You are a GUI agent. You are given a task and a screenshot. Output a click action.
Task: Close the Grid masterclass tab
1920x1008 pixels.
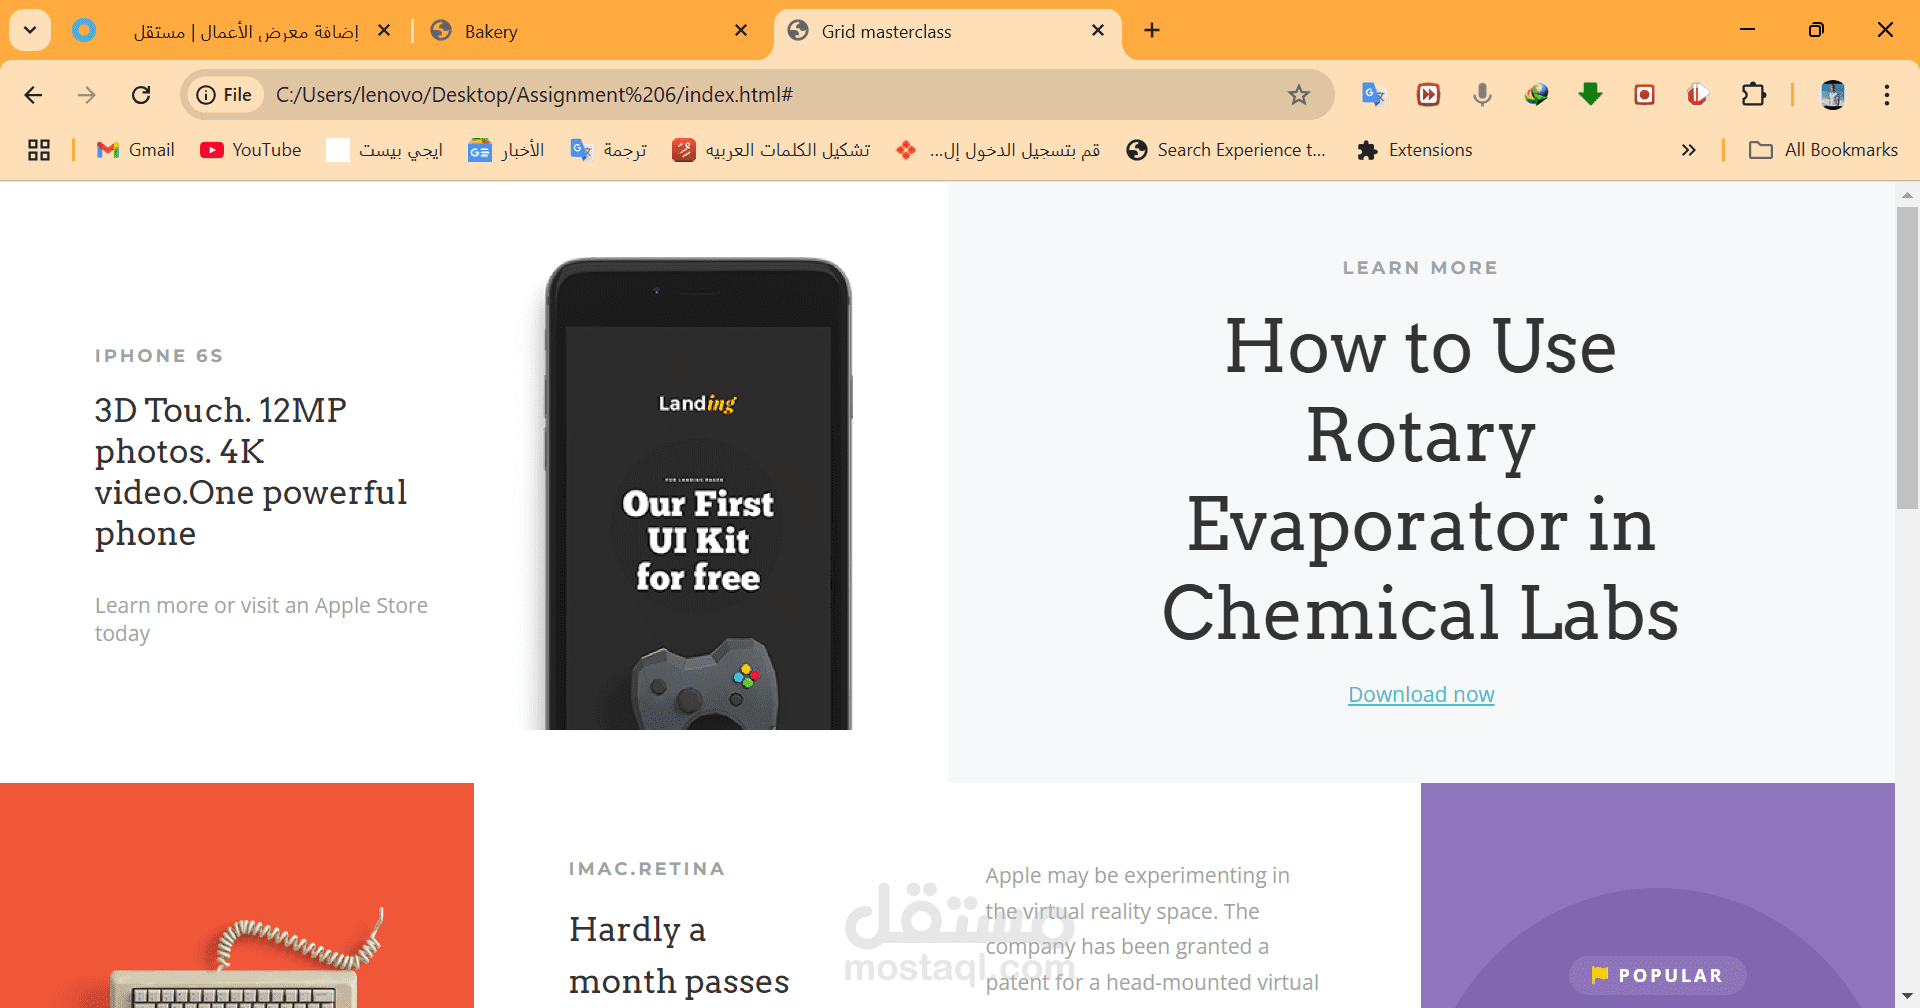[x=1098, y=31]
